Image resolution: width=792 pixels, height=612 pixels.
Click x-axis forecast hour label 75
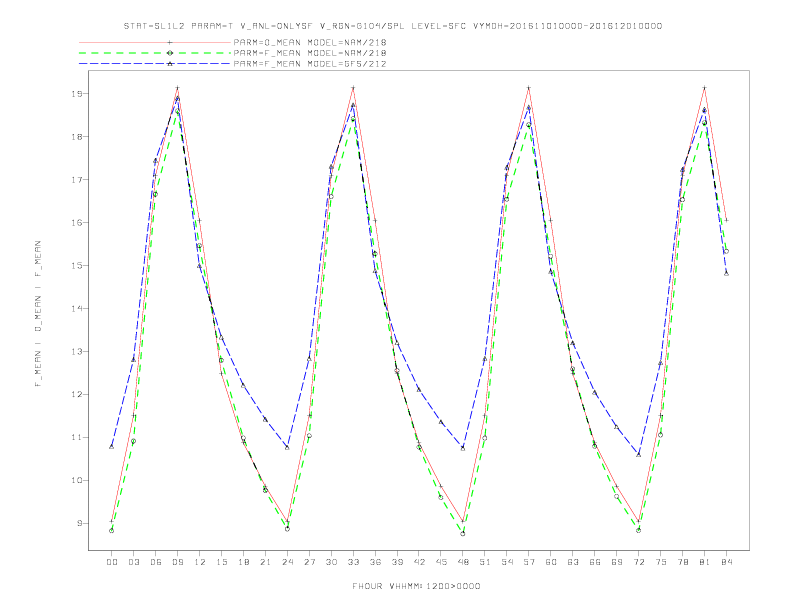(661, 562)
